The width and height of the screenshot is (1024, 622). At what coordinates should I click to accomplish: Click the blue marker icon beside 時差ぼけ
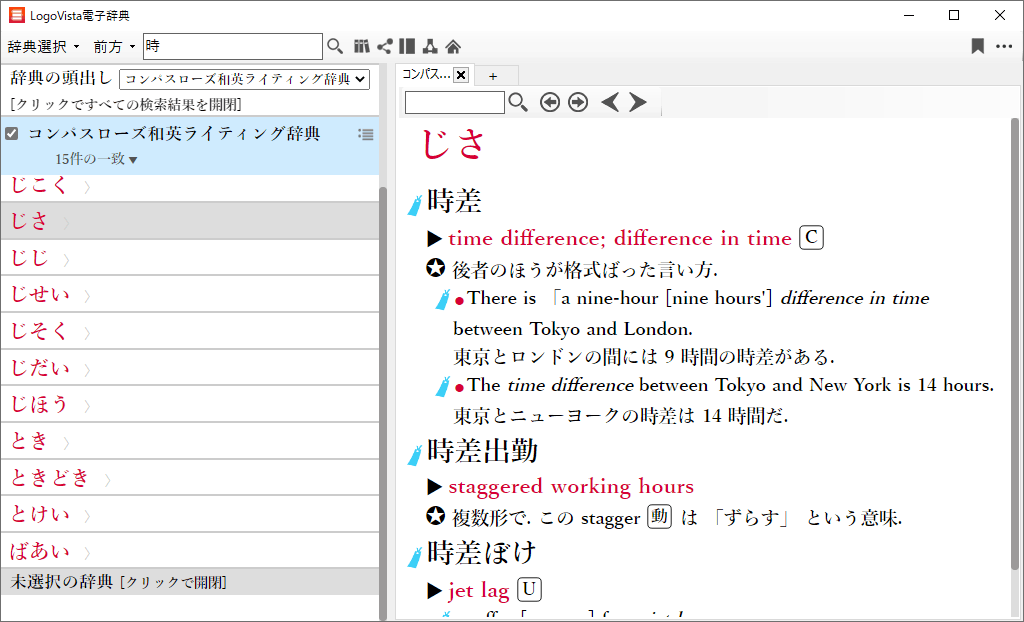(x=415, y=557)
